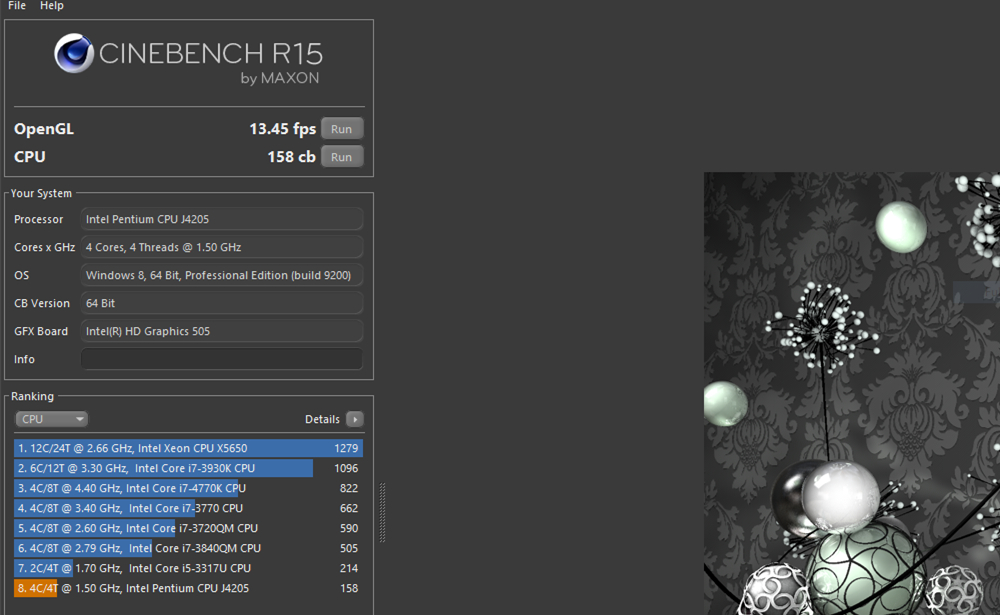This screenshot has width=1000, height=615.
Task: Open the CPU ranking type dropdown
Action: pos(52,419)
